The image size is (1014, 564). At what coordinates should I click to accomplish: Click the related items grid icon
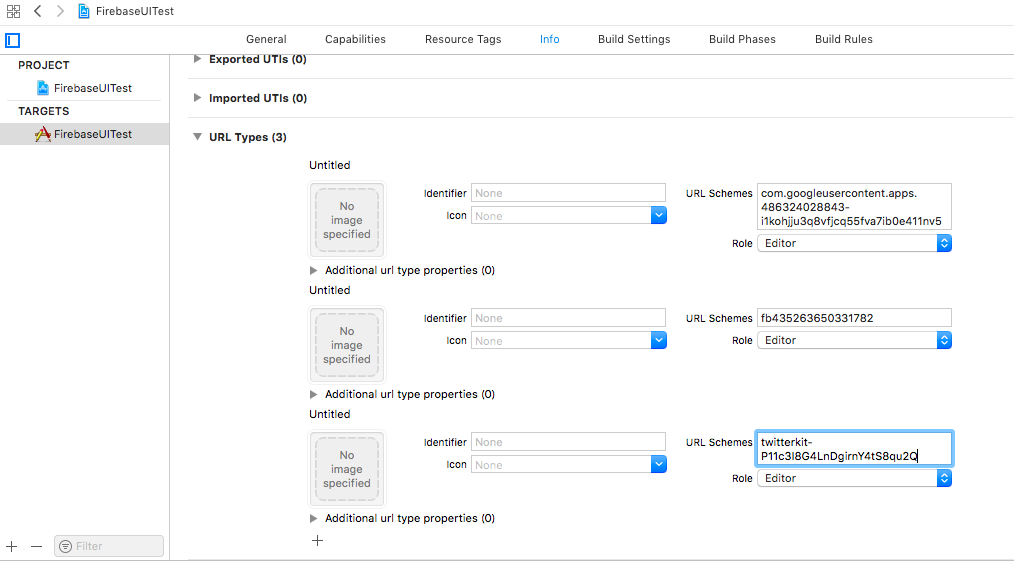click(x=13, y=11)
